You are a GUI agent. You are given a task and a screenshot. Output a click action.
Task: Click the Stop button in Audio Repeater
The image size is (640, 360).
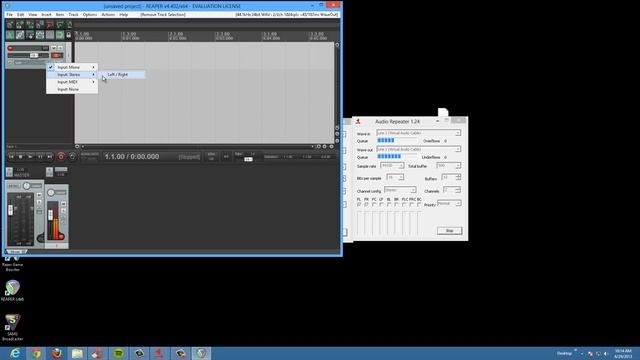point(449,231)
